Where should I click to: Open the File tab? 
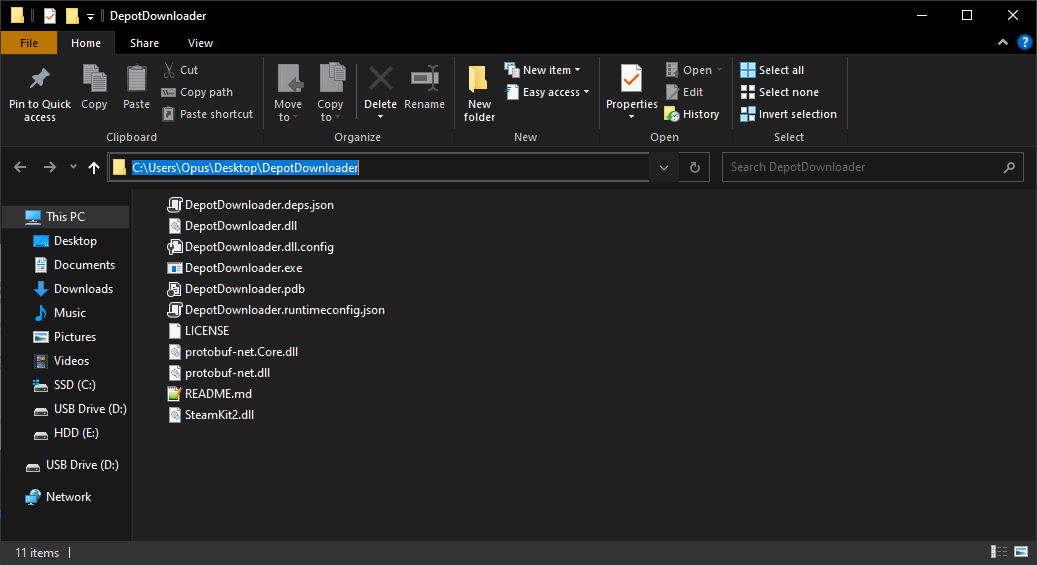(x=29, y=43)
